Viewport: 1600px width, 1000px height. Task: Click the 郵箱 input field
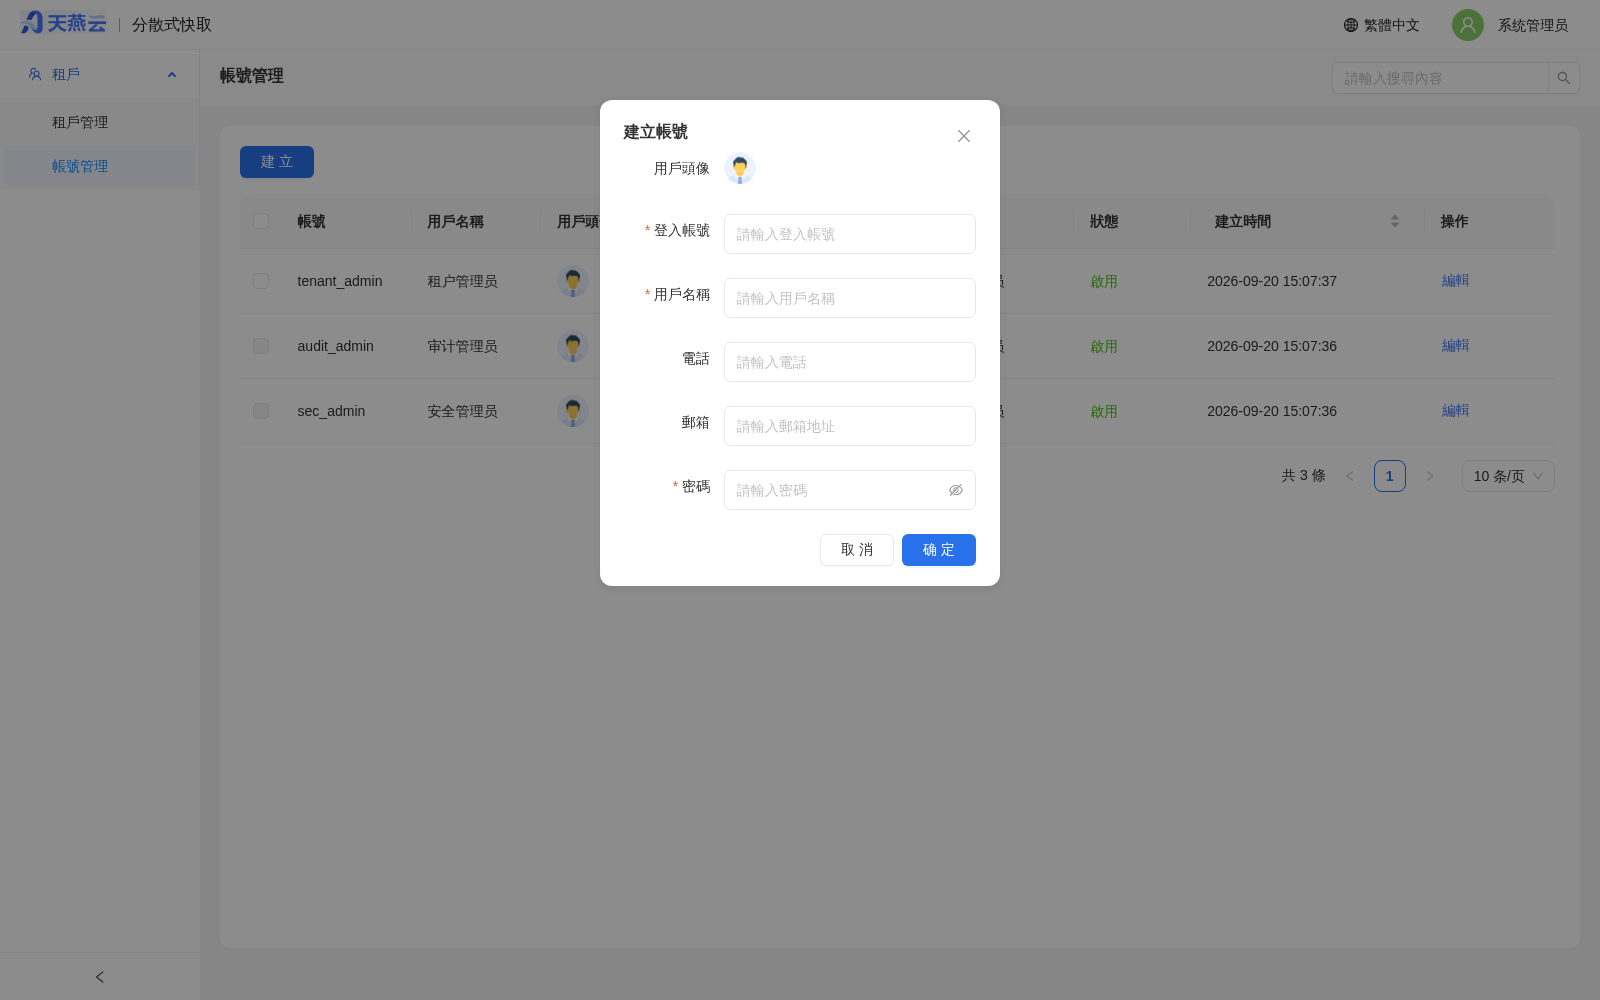coord(850,426)
